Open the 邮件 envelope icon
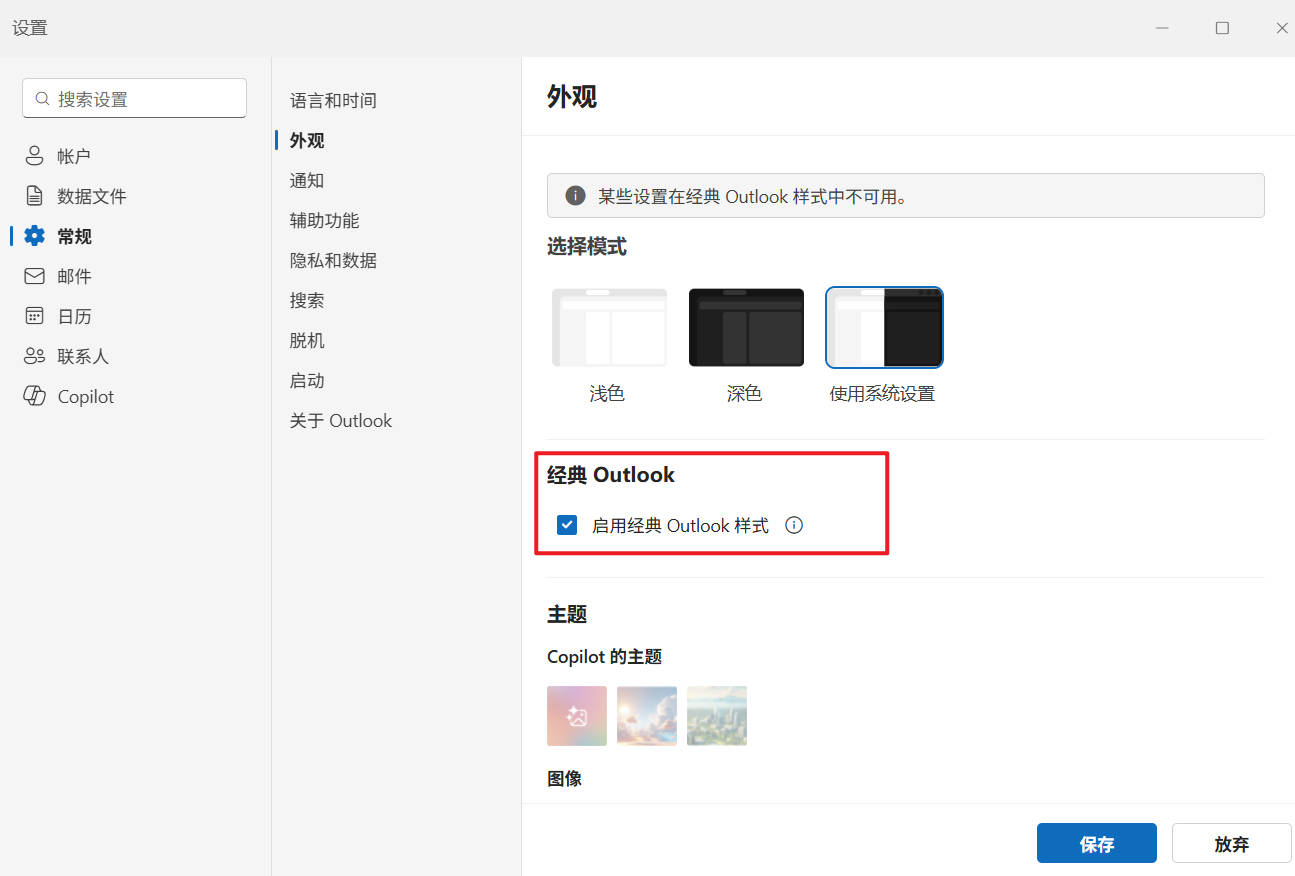Screen dimensions: 1295x876 (x=35, y=276)
